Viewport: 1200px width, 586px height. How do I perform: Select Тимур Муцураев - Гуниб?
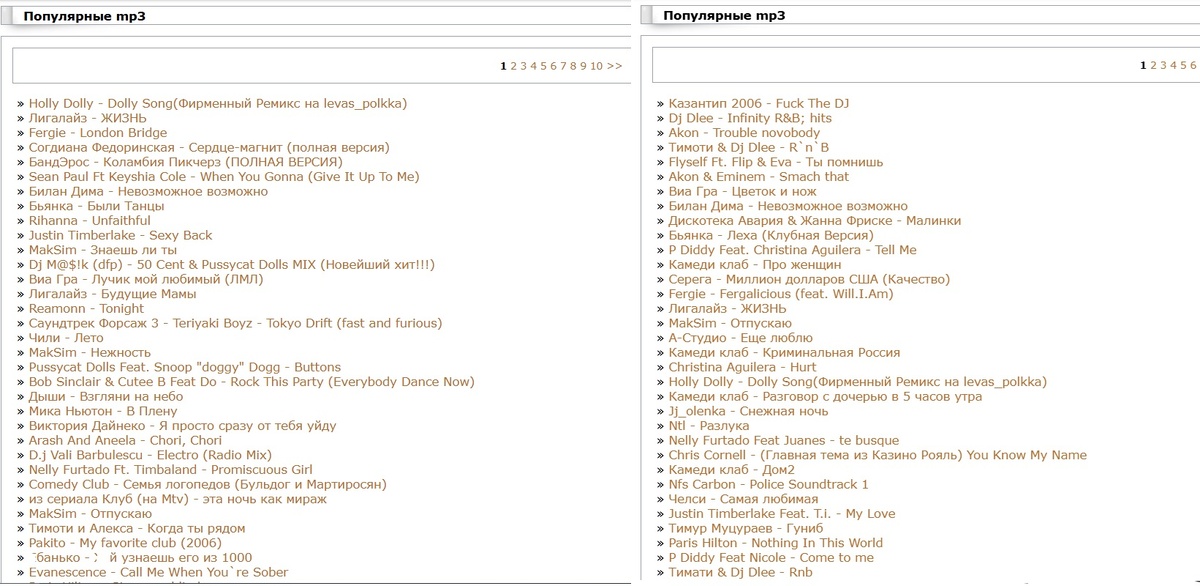point(746,529)
